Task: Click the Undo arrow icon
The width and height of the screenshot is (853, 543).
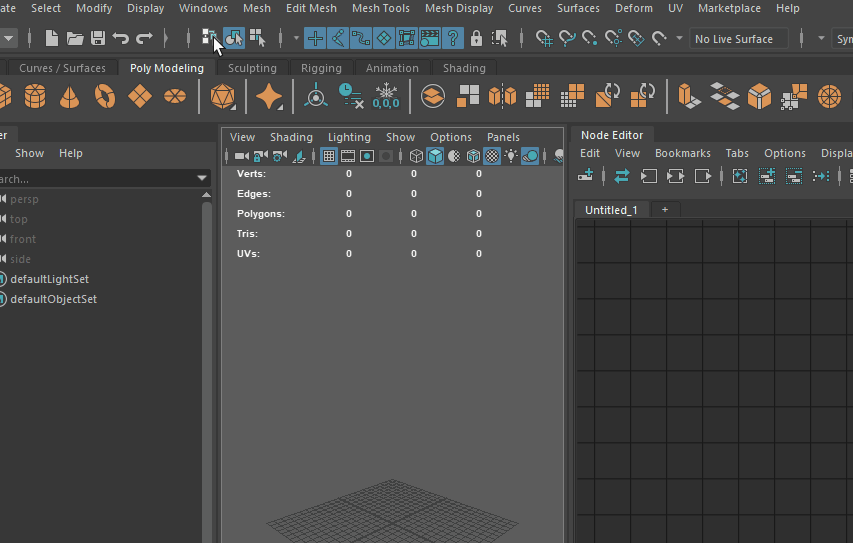Action: tap(121, 39)
